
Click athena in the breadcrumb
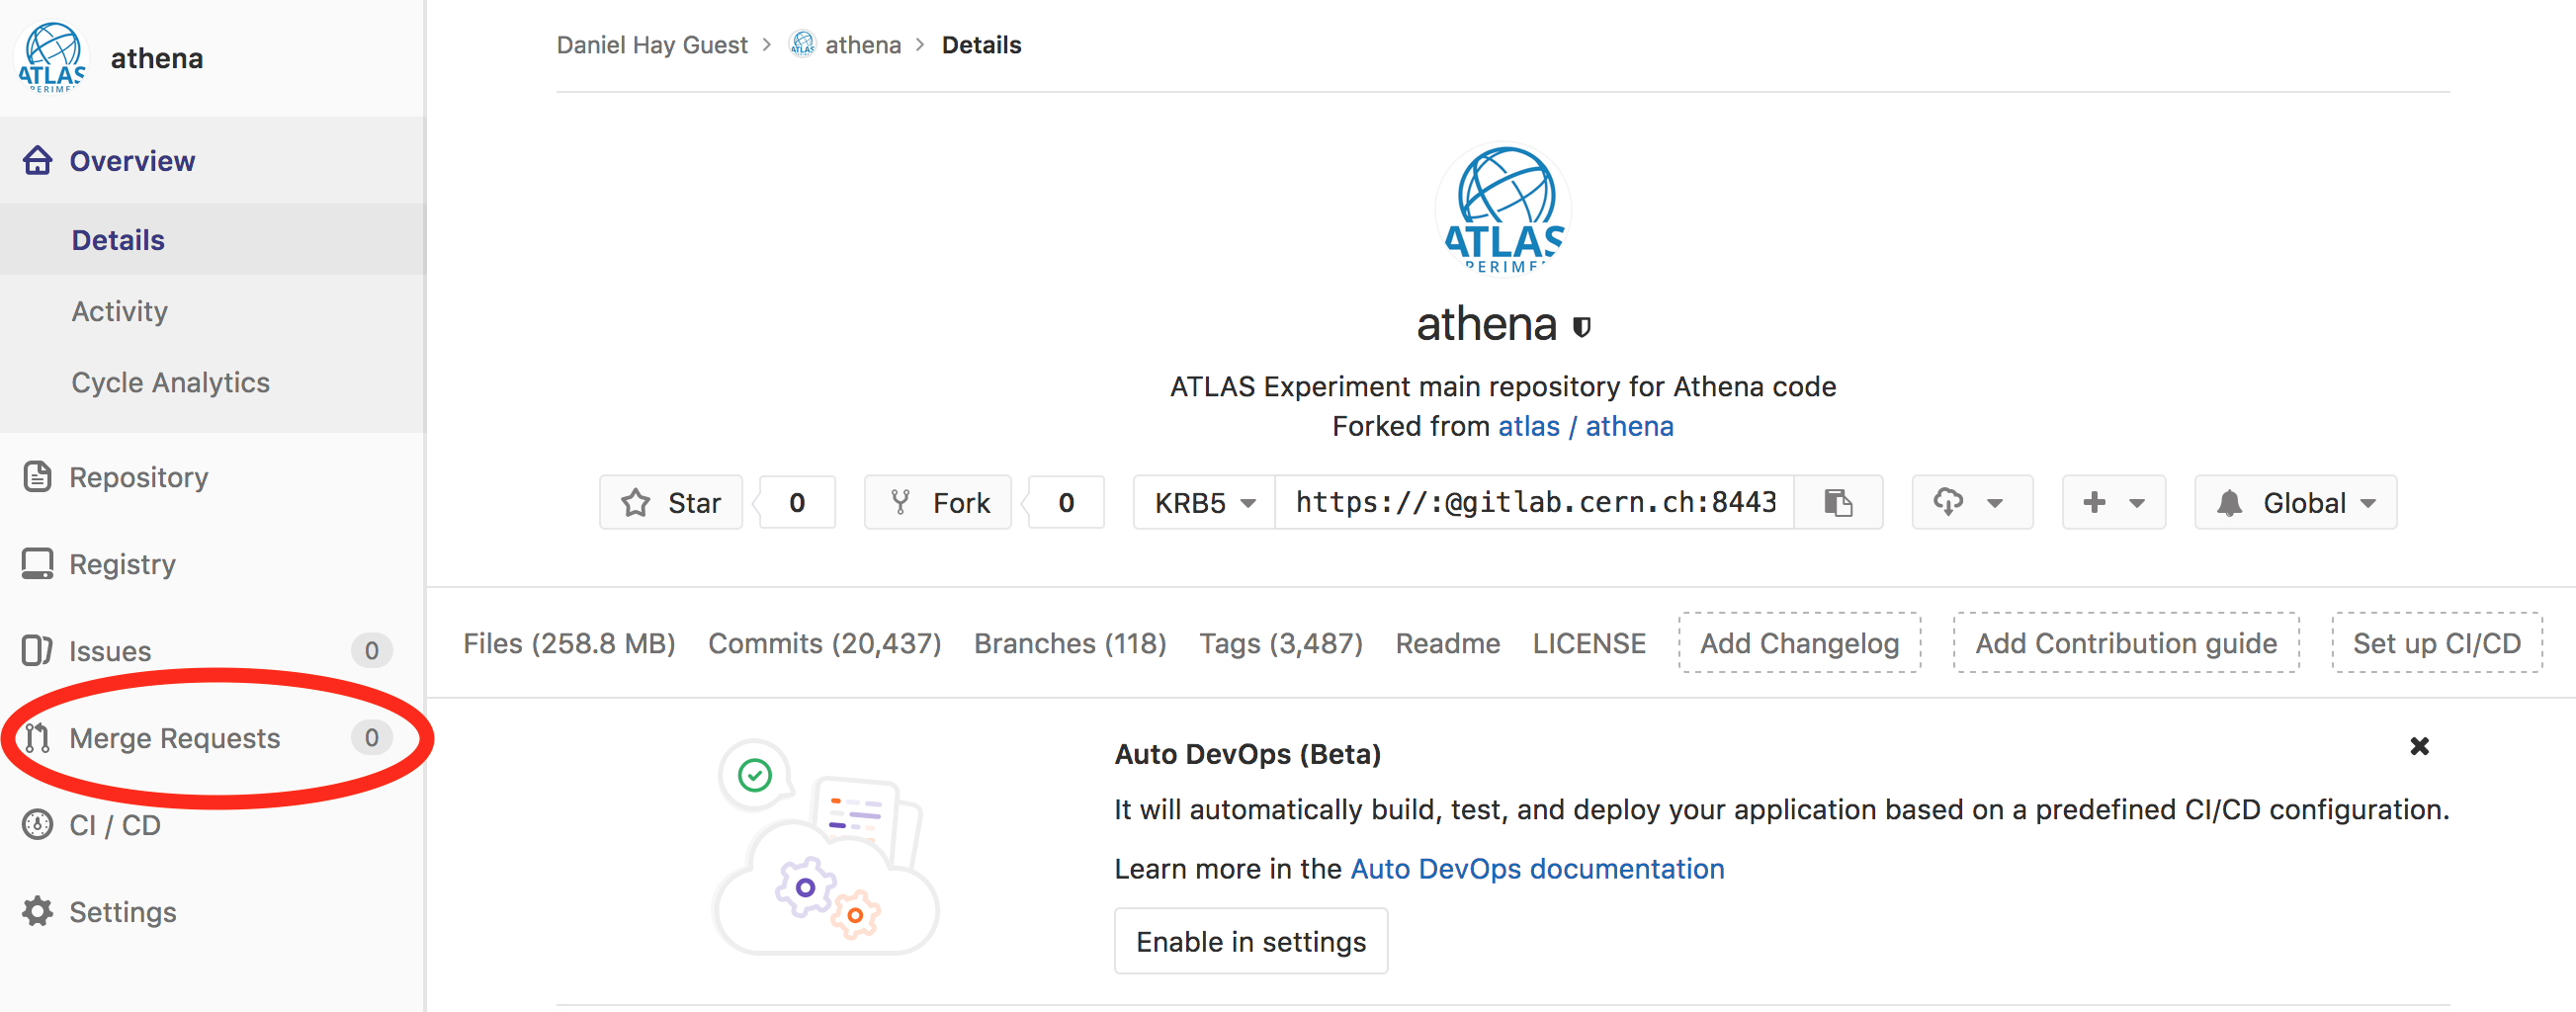click(863, 44)
